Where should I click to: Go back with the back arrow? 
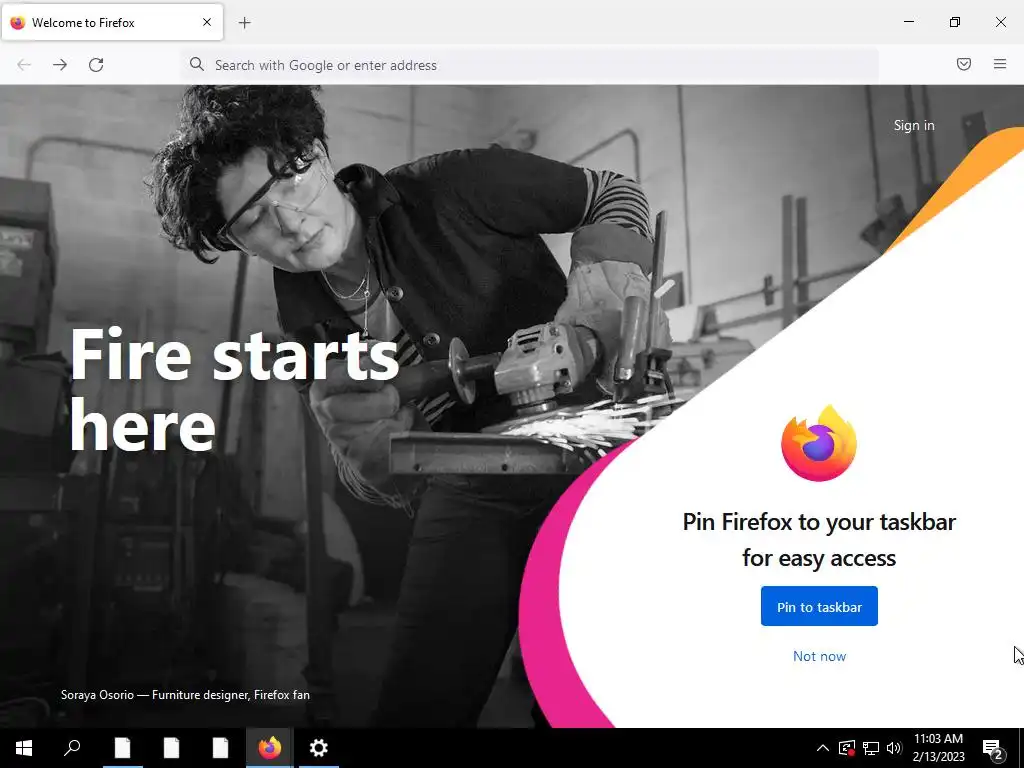pos(24,65)
